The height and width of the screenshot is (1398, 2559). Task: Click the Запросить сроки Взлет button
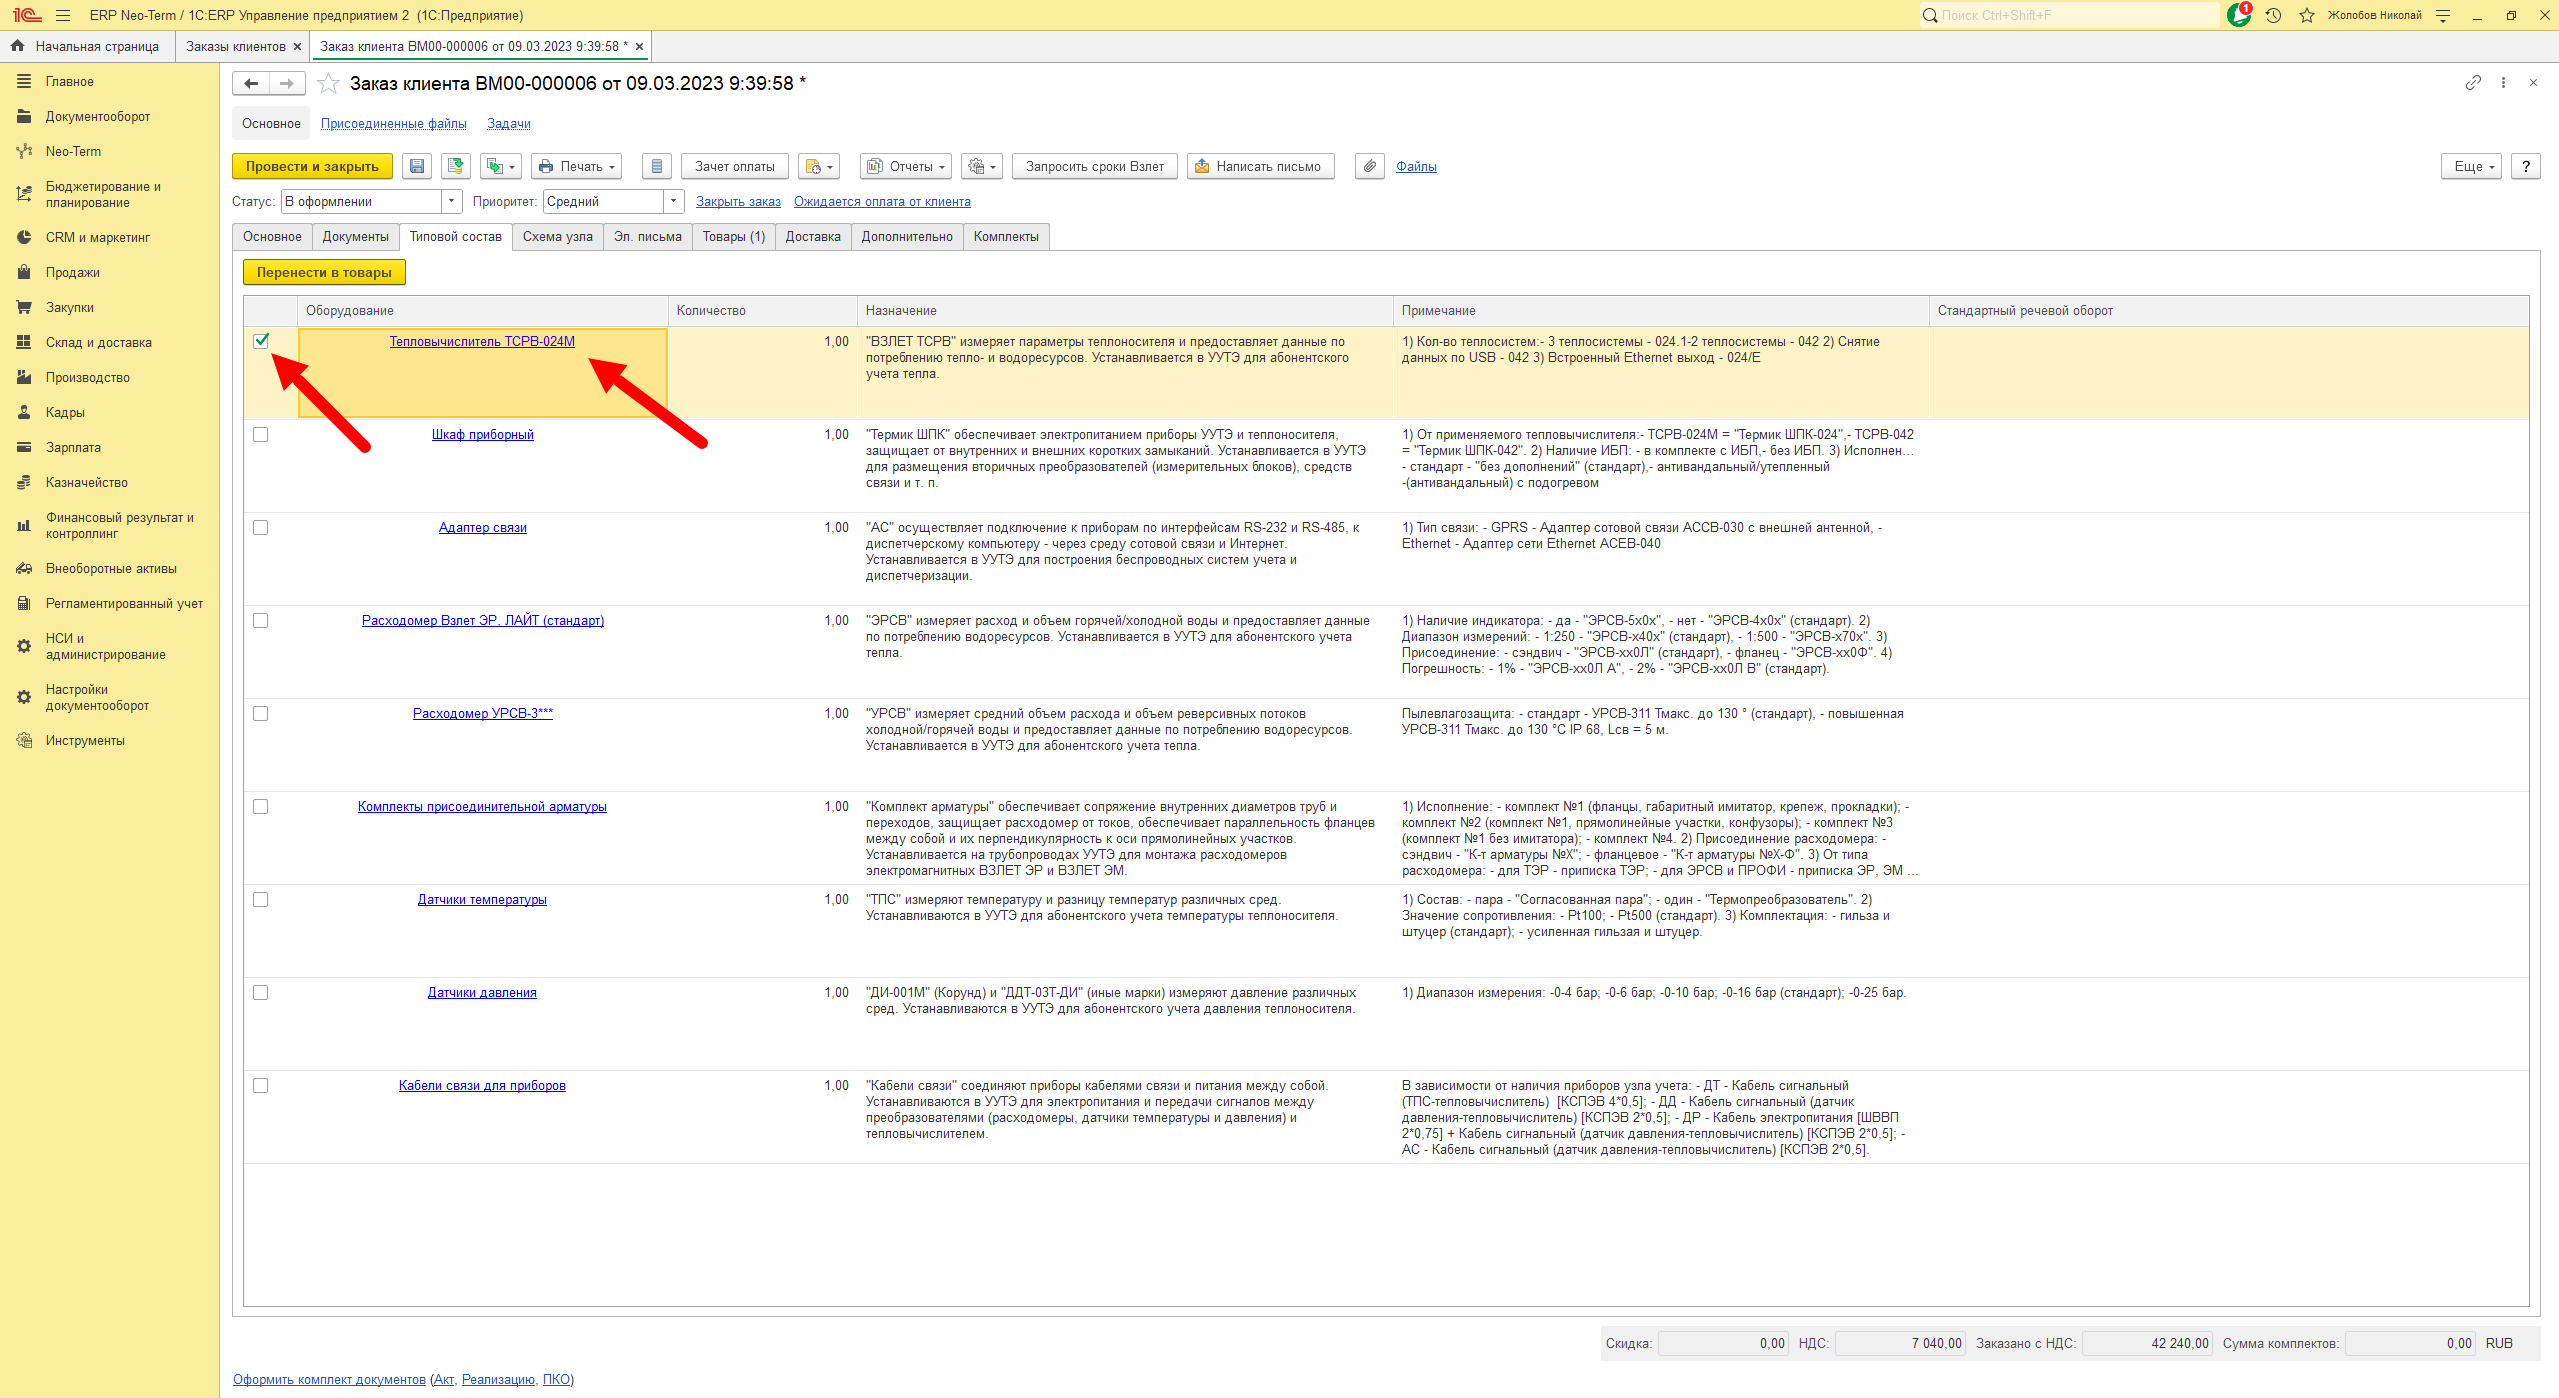pos(1095,166)
